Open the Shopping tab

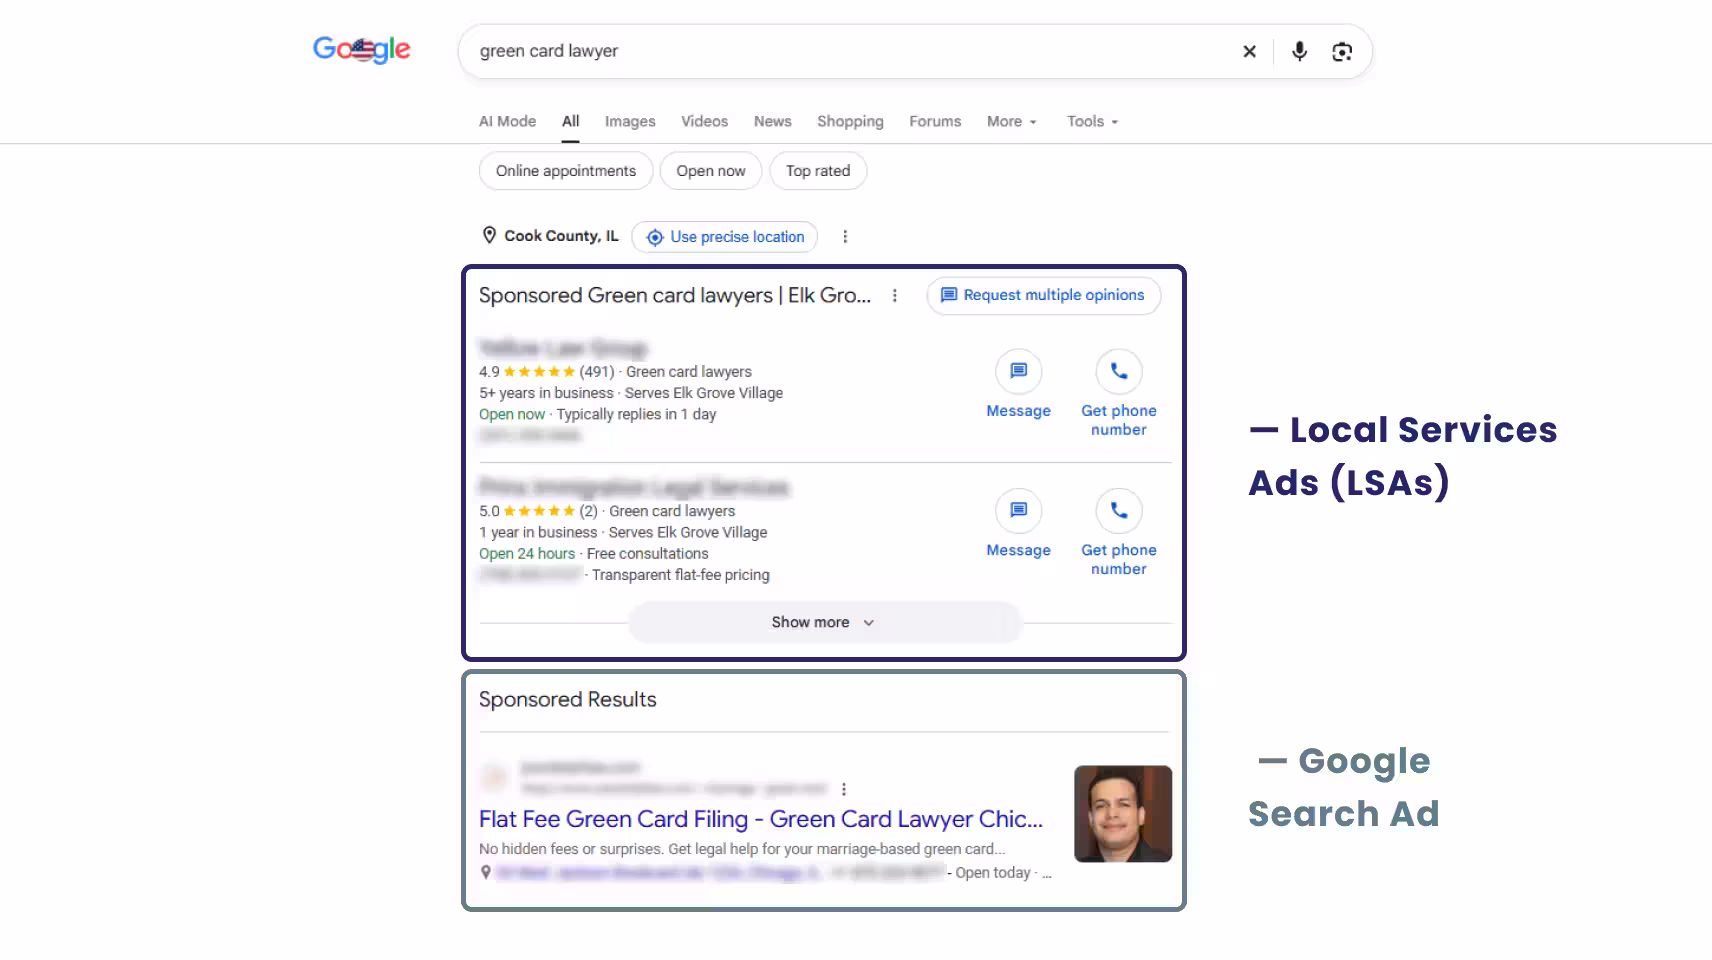coord(850,121)
